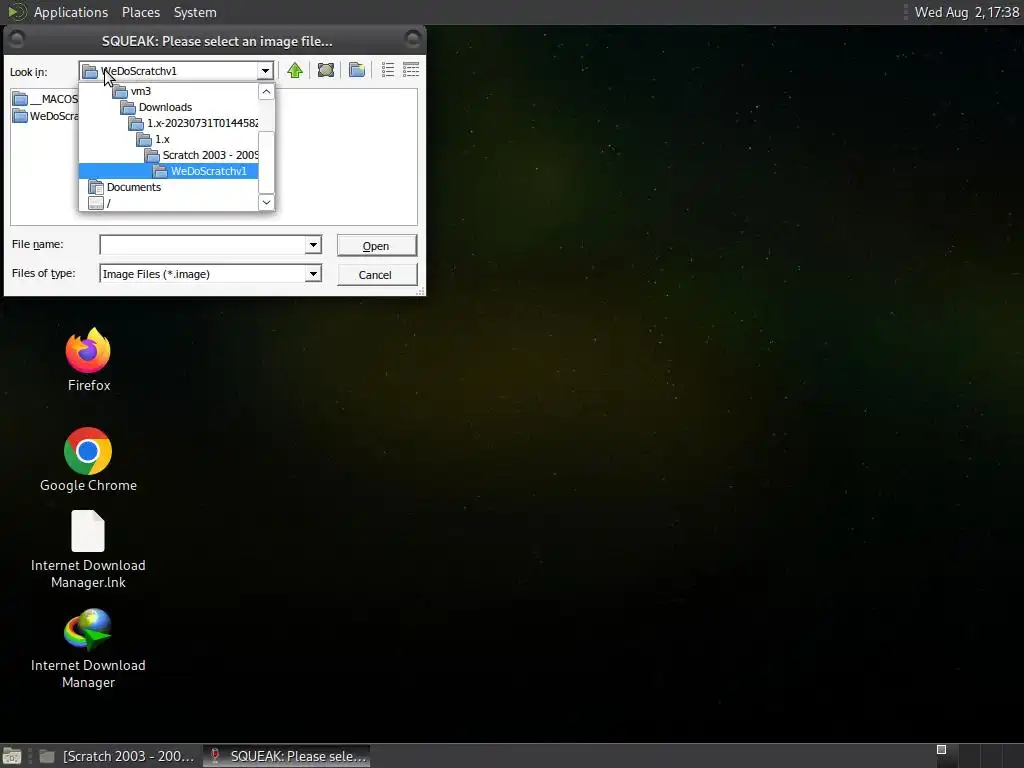
Task: Open the Places menu
Action: [141, 12]
